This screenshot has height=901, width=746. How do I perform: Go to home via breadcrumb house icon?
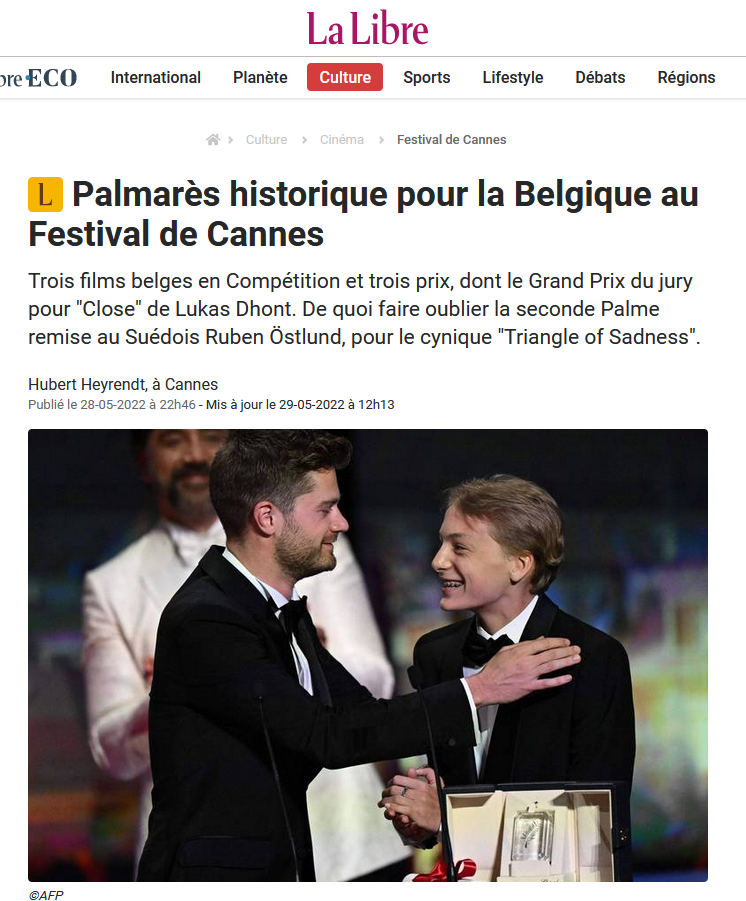coord(213,140)
